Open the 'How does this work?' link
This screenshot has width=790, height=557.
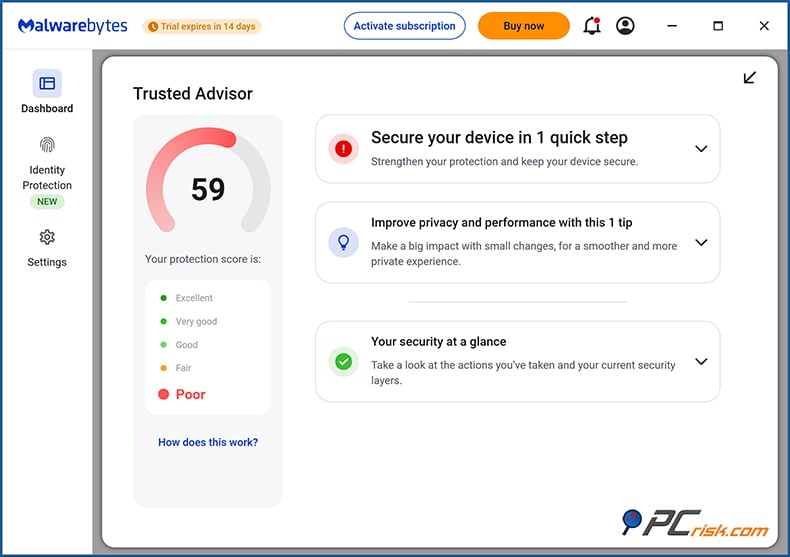pyautogui.click(x=208, y=442)
